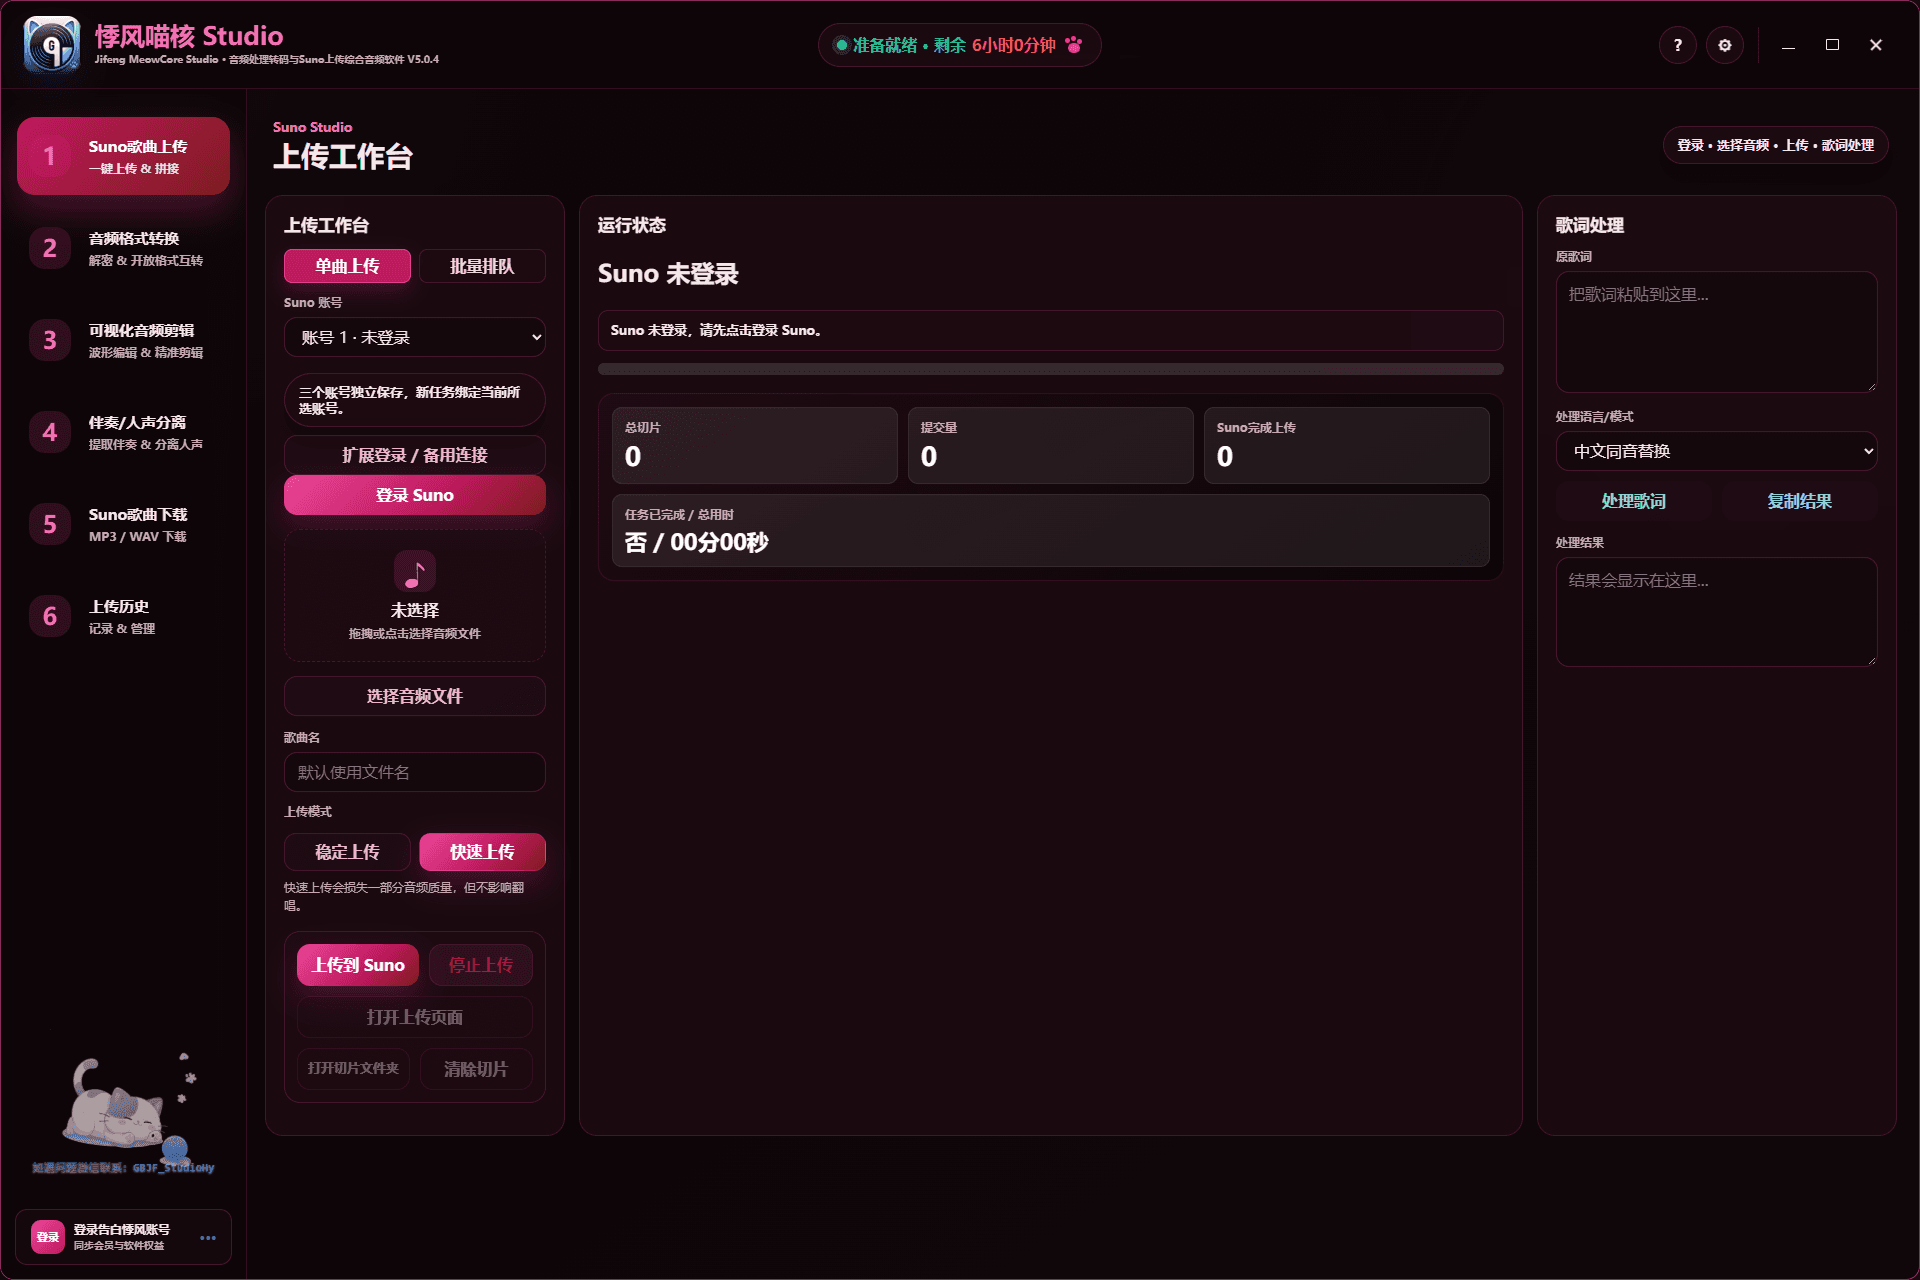
Task: Click the green ready status dot
Action: [x=841, y=45]
